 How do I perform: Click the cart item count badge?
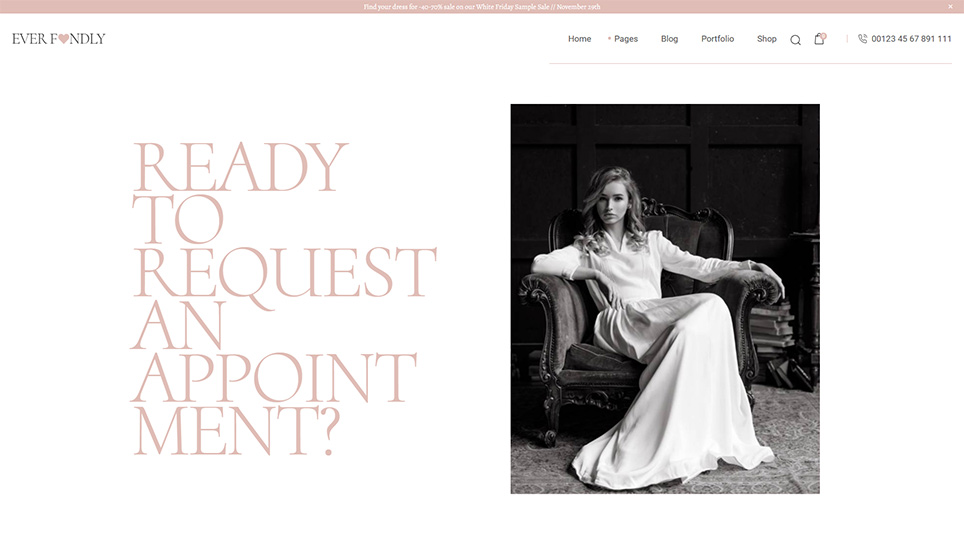tap(823, 35)
